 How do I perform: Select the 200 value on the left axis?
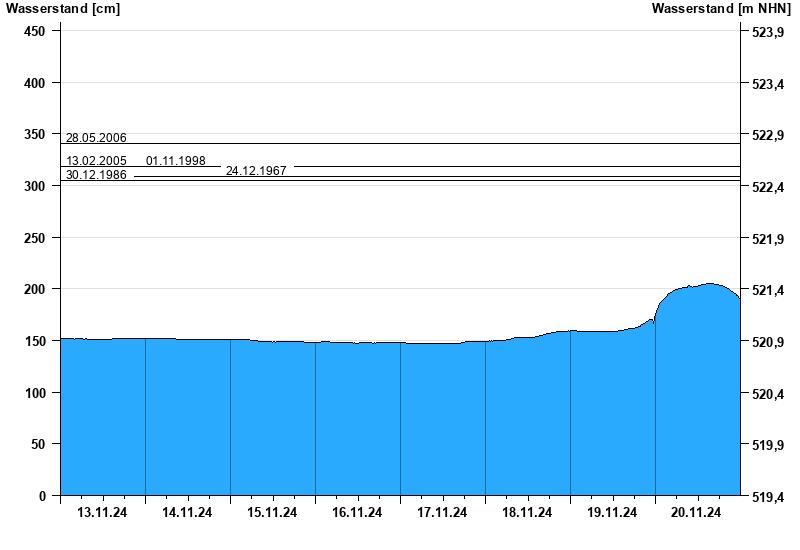point(35,290)
